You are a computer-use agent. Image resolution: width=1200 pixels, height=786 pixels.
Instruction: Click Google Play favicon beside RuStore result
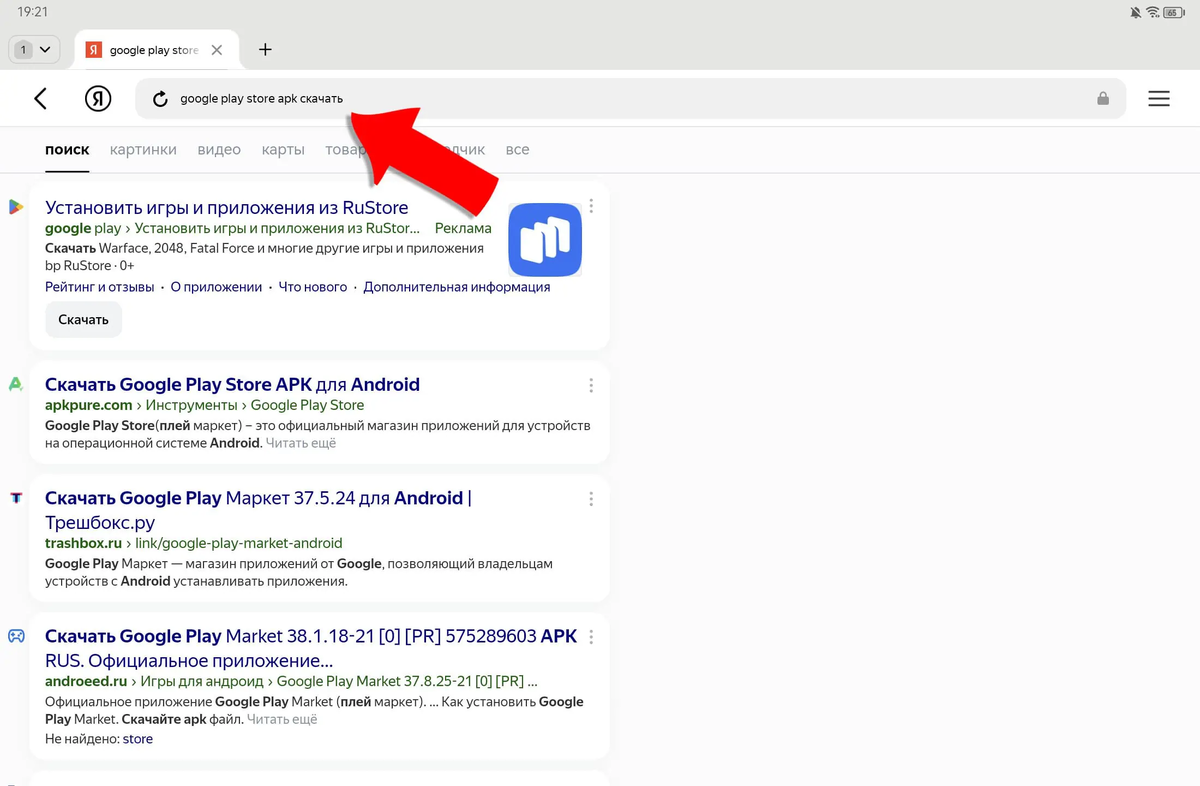pyautogui.click(x=15, y=207)
